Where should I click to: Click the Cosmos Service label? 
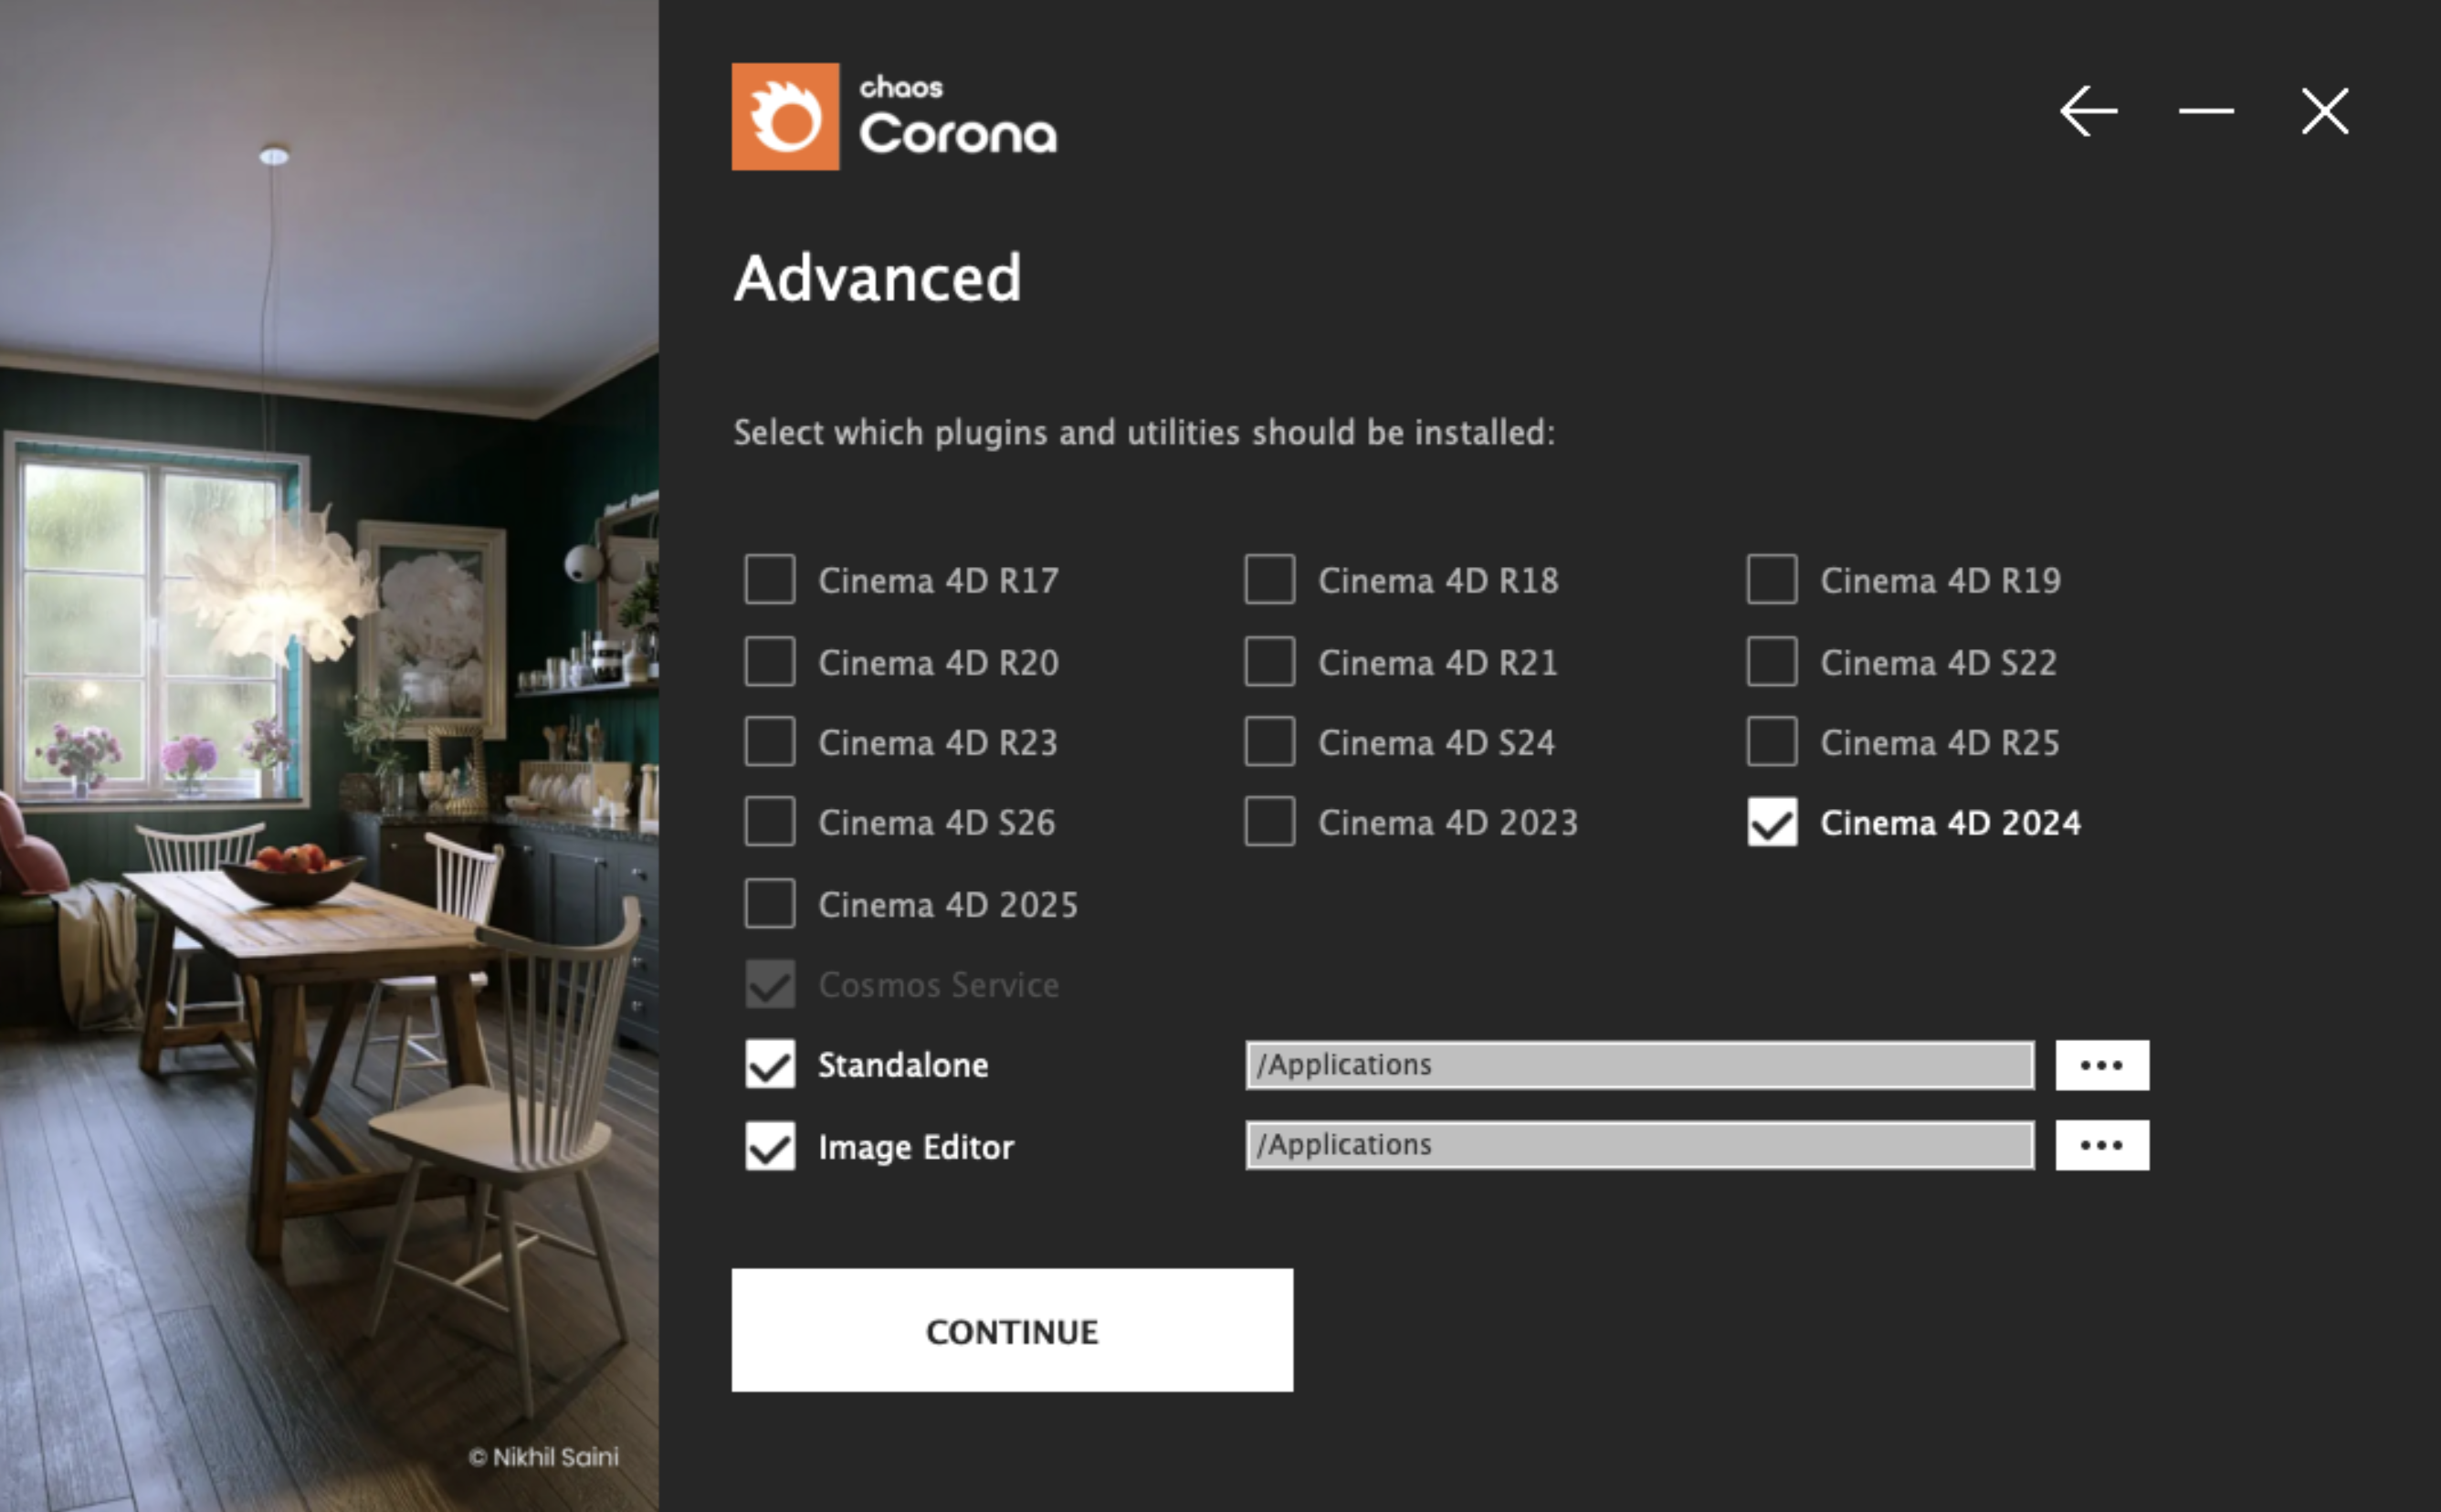click(938, 985)
